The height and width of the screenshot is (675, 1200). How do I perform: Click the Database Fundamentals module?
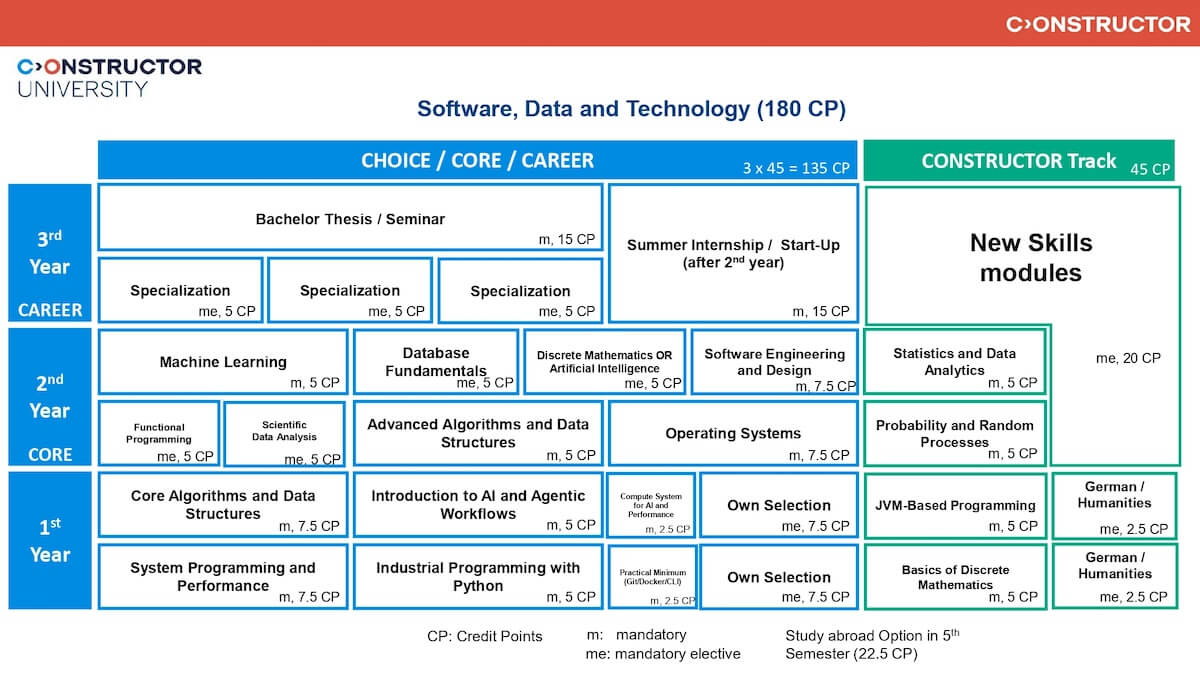436,362
